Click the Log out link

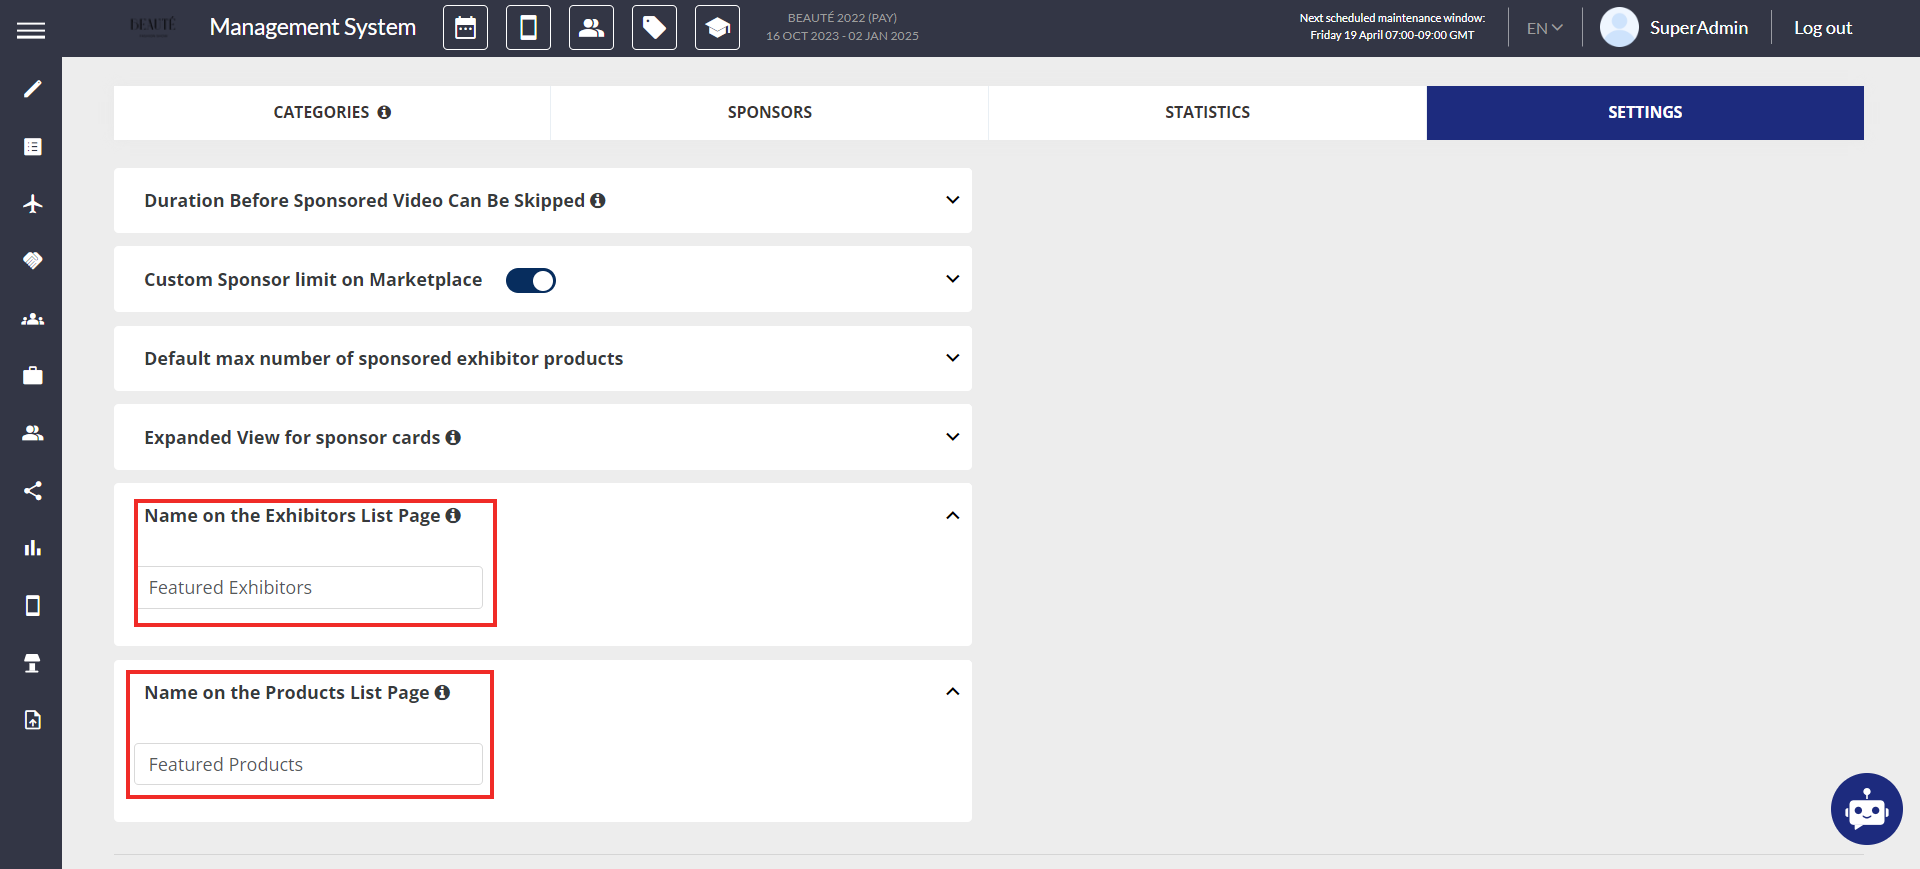[1822, 28]
